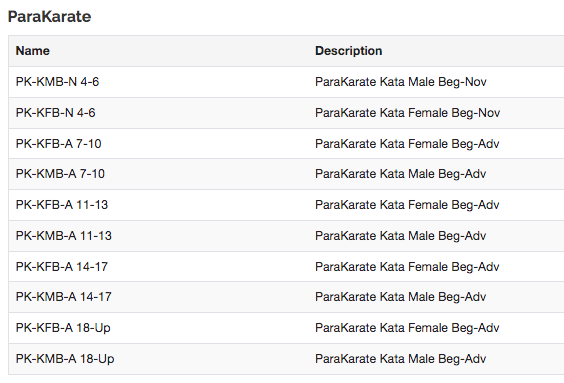Select the PK-KFB-A 7-10 row name
Image resolution: width=564 pixels, height=383 pixels.
58,143
